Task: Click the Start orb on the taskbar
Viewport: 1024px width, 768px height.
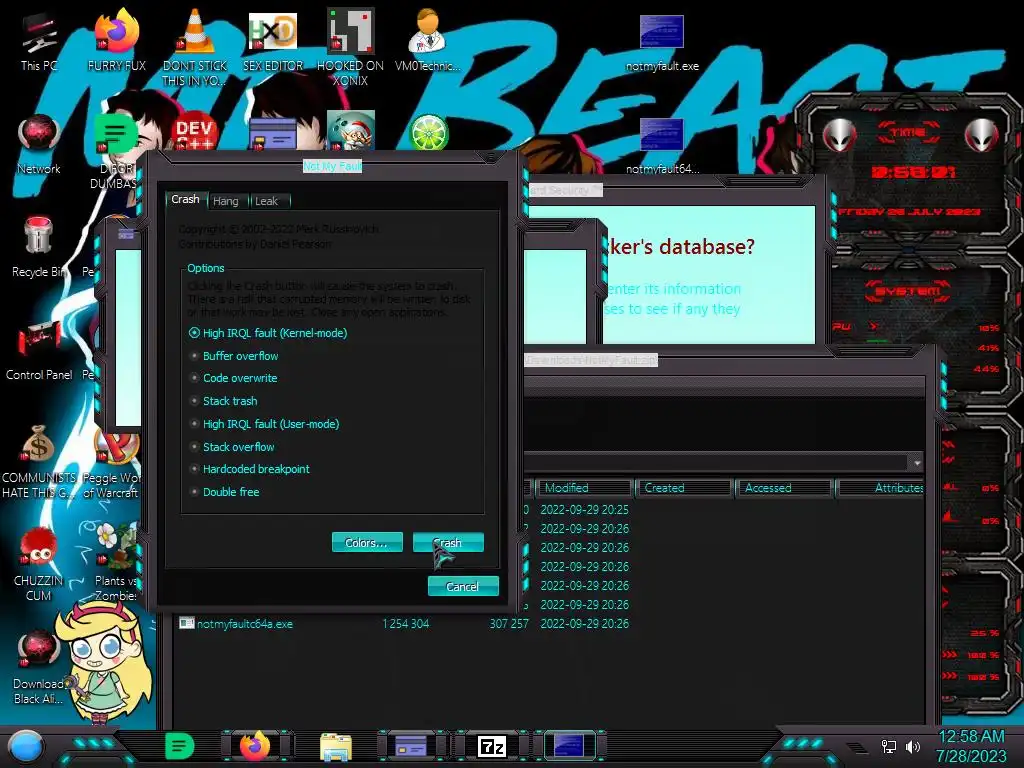Action: 26,746
